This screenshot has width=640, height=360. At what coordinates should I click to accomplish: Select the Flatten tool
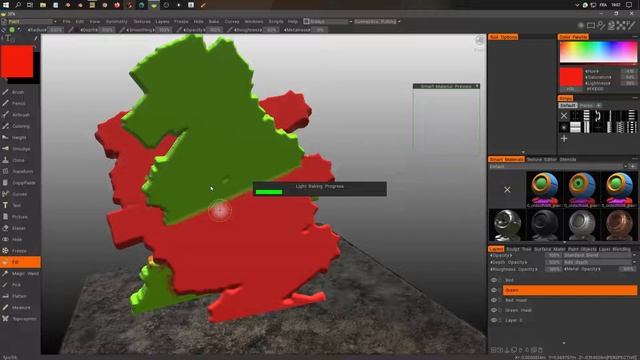pyautogui.click(x=20, y=296)
